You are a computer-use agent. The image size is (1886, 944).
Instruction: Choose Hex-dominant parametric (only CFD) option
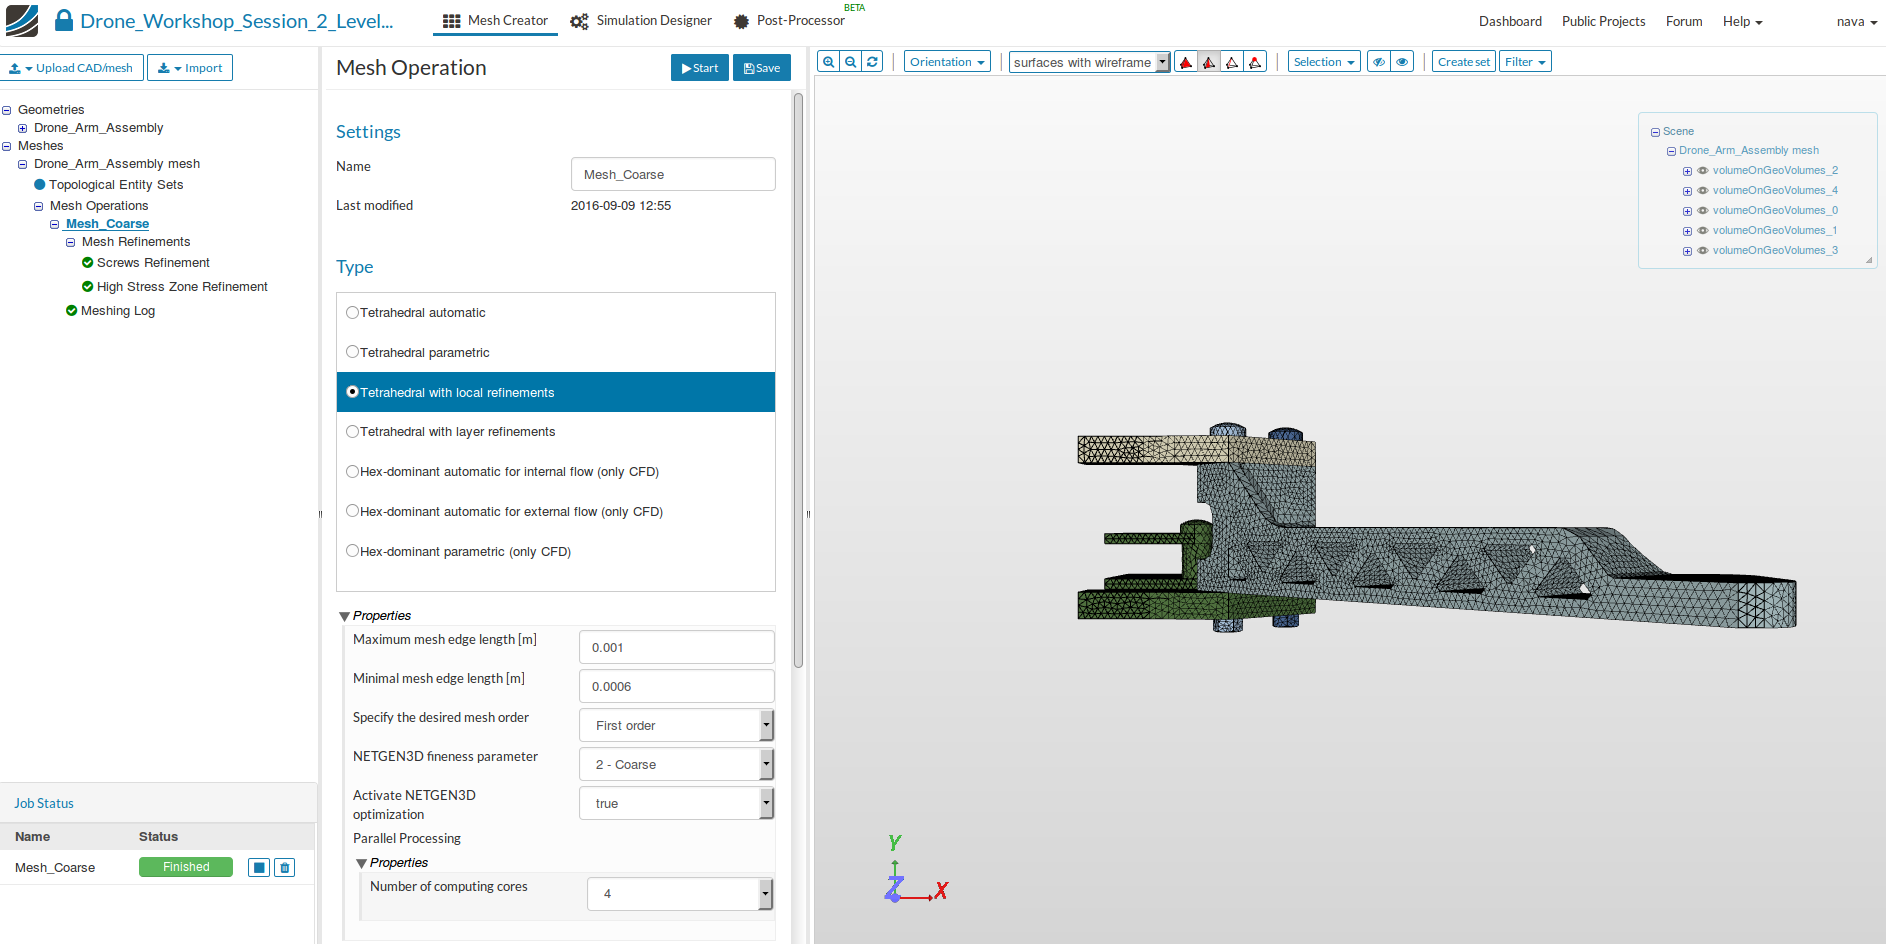click(x=352, y=551)
